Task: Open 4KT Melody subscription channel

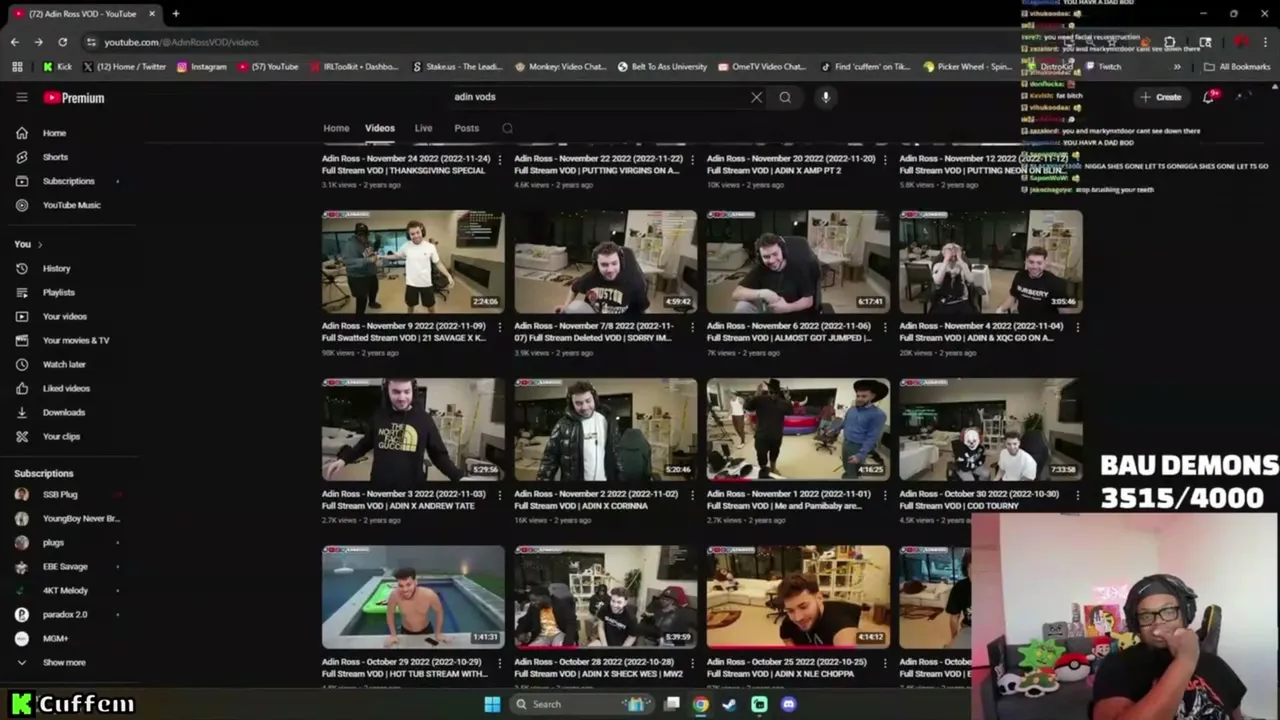Action: tap(65, 590)
